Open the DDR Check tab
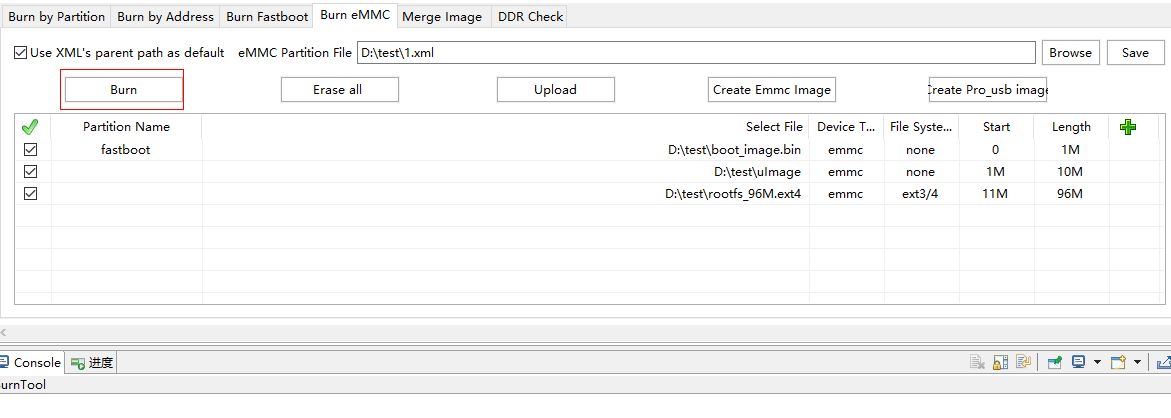The height and width of the screenshot is (418, 1171). [x=530, y=17]
